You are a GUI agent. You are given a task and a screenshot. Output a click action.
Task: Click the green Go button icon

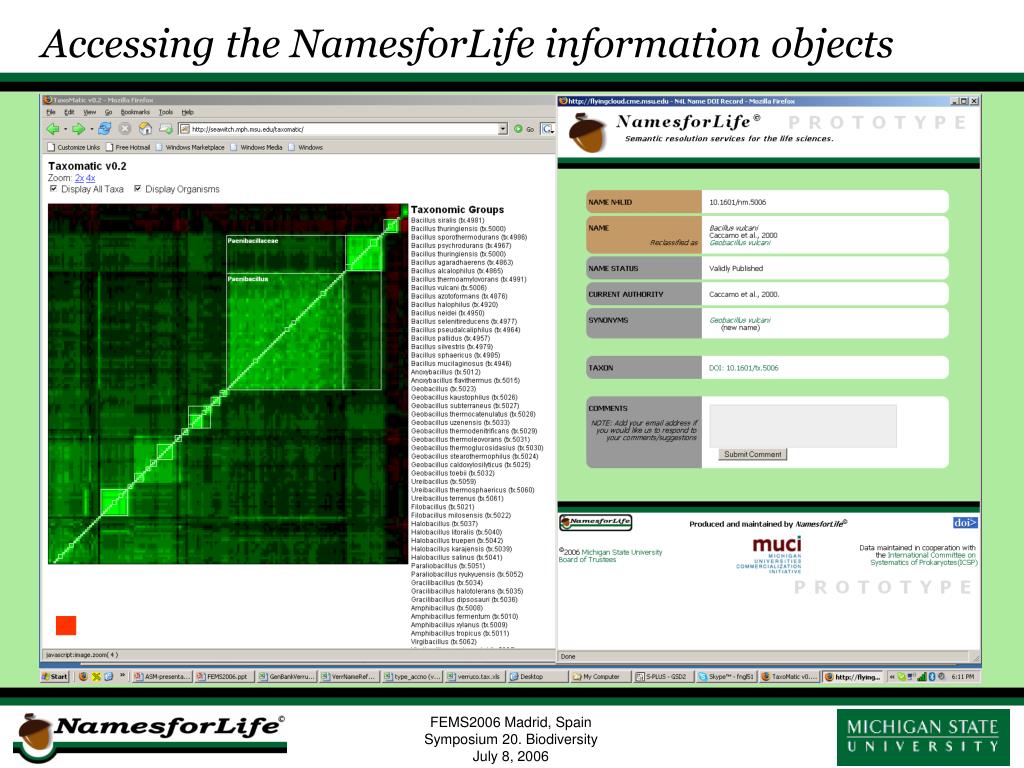[518, 129]
